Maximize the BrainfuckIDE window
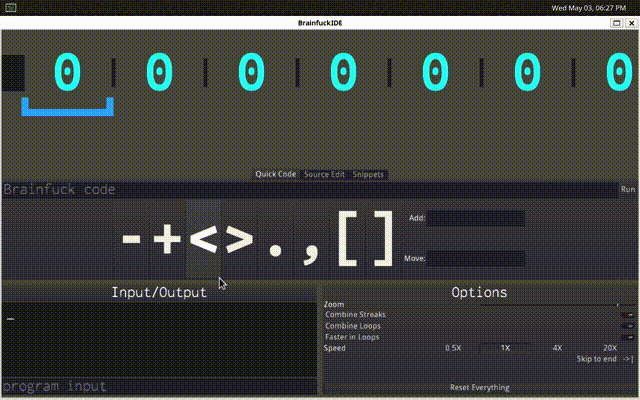 pos(616,23)
